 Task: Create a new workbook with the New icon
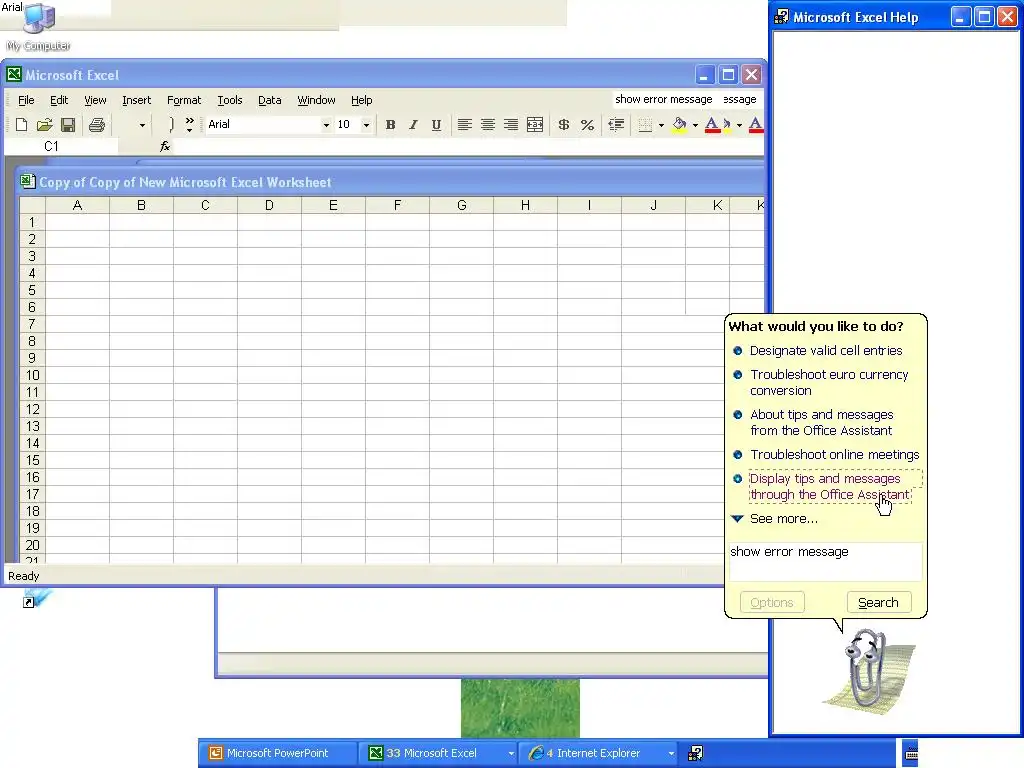coord(21,124)
